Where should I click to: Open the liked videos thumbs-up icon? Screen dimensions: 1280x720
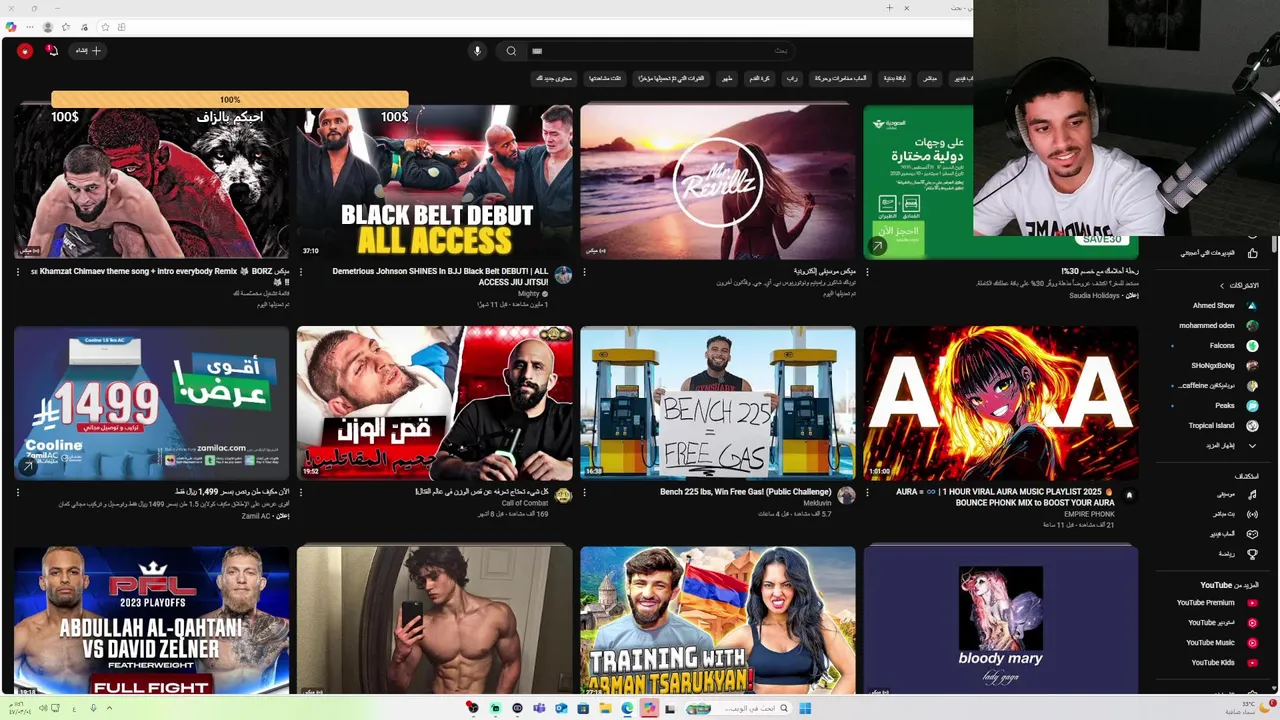tap(1252, 253)
